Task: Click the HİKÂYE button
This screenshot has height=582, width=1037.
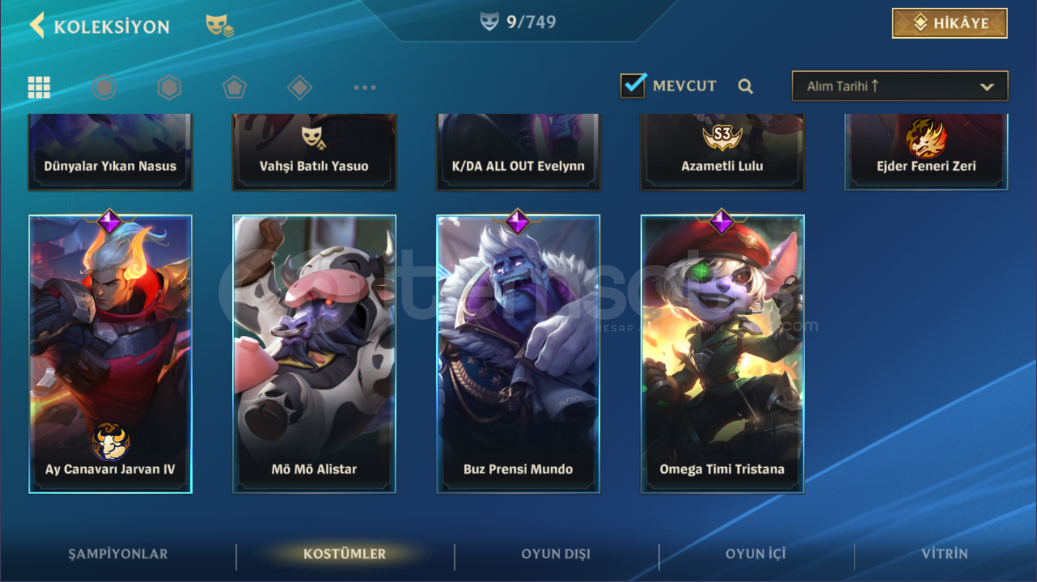Action: click(949, 23)
